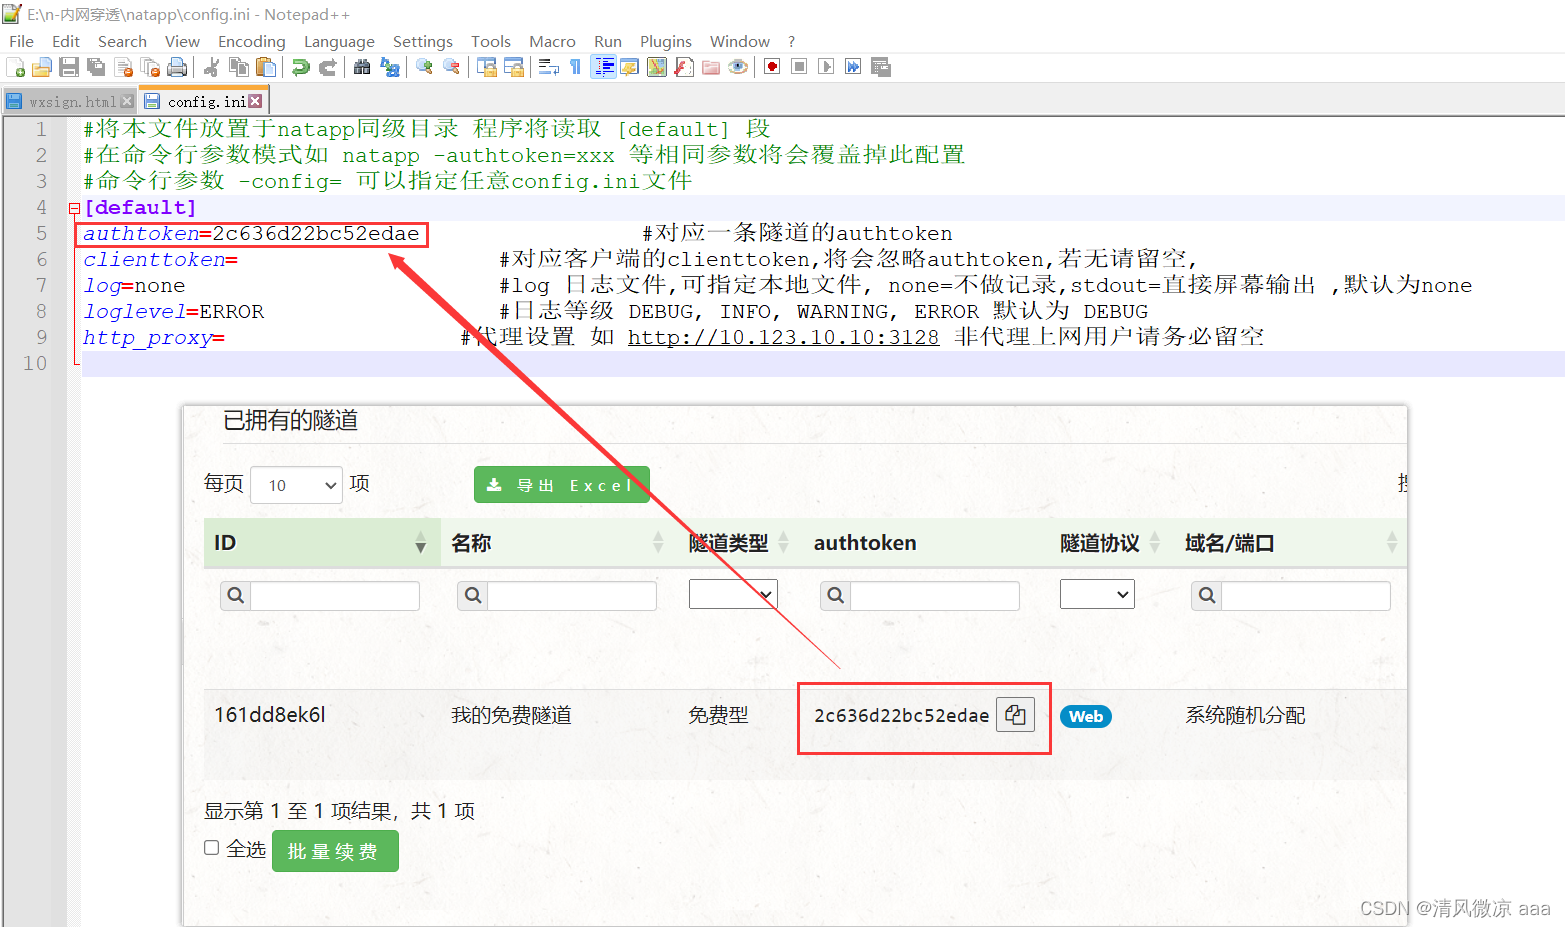
Task: Open the Encoding menu
Action: [x=252, y=41]
